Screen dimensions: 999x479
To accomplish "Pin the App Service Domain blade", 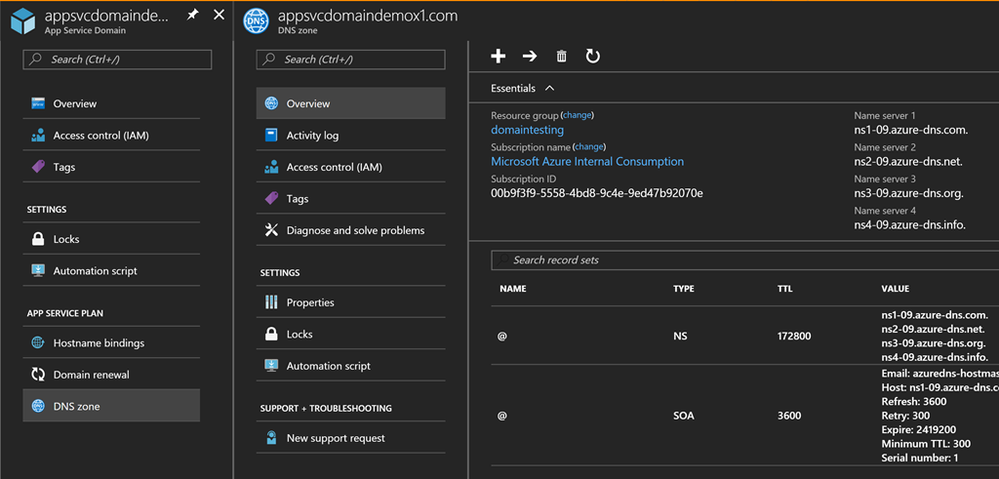I will [193, 15].
